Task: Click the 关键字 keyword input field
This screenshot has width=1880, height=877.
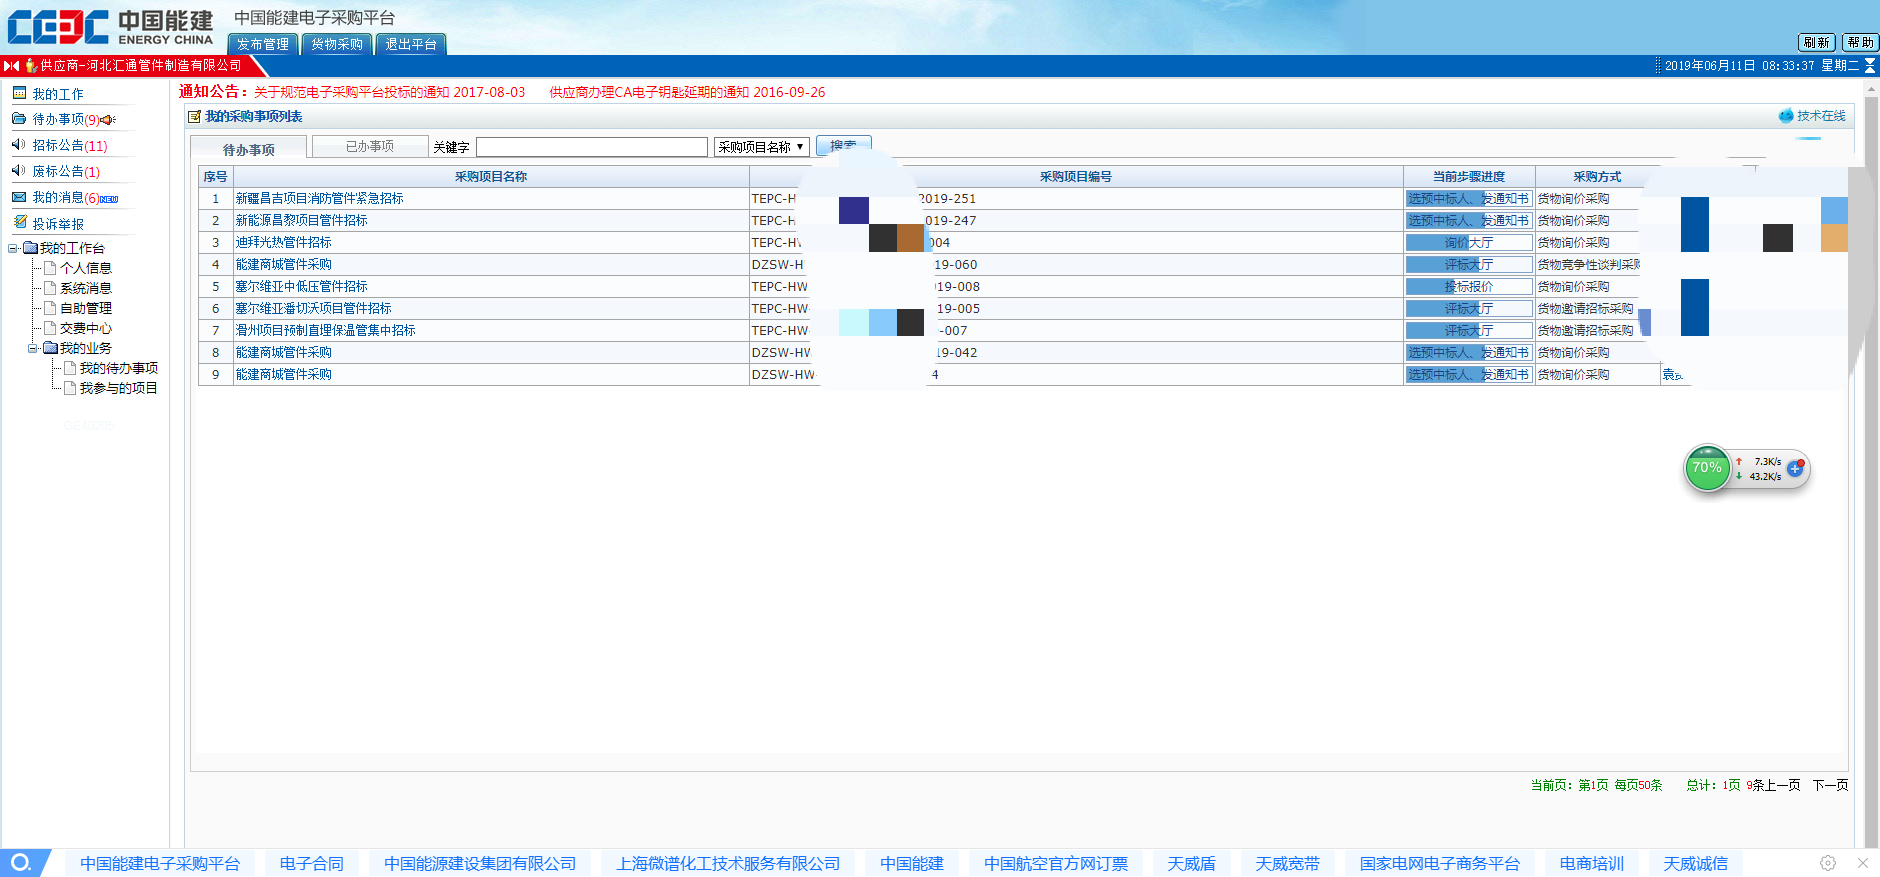Action: click(x=591, y=147)
